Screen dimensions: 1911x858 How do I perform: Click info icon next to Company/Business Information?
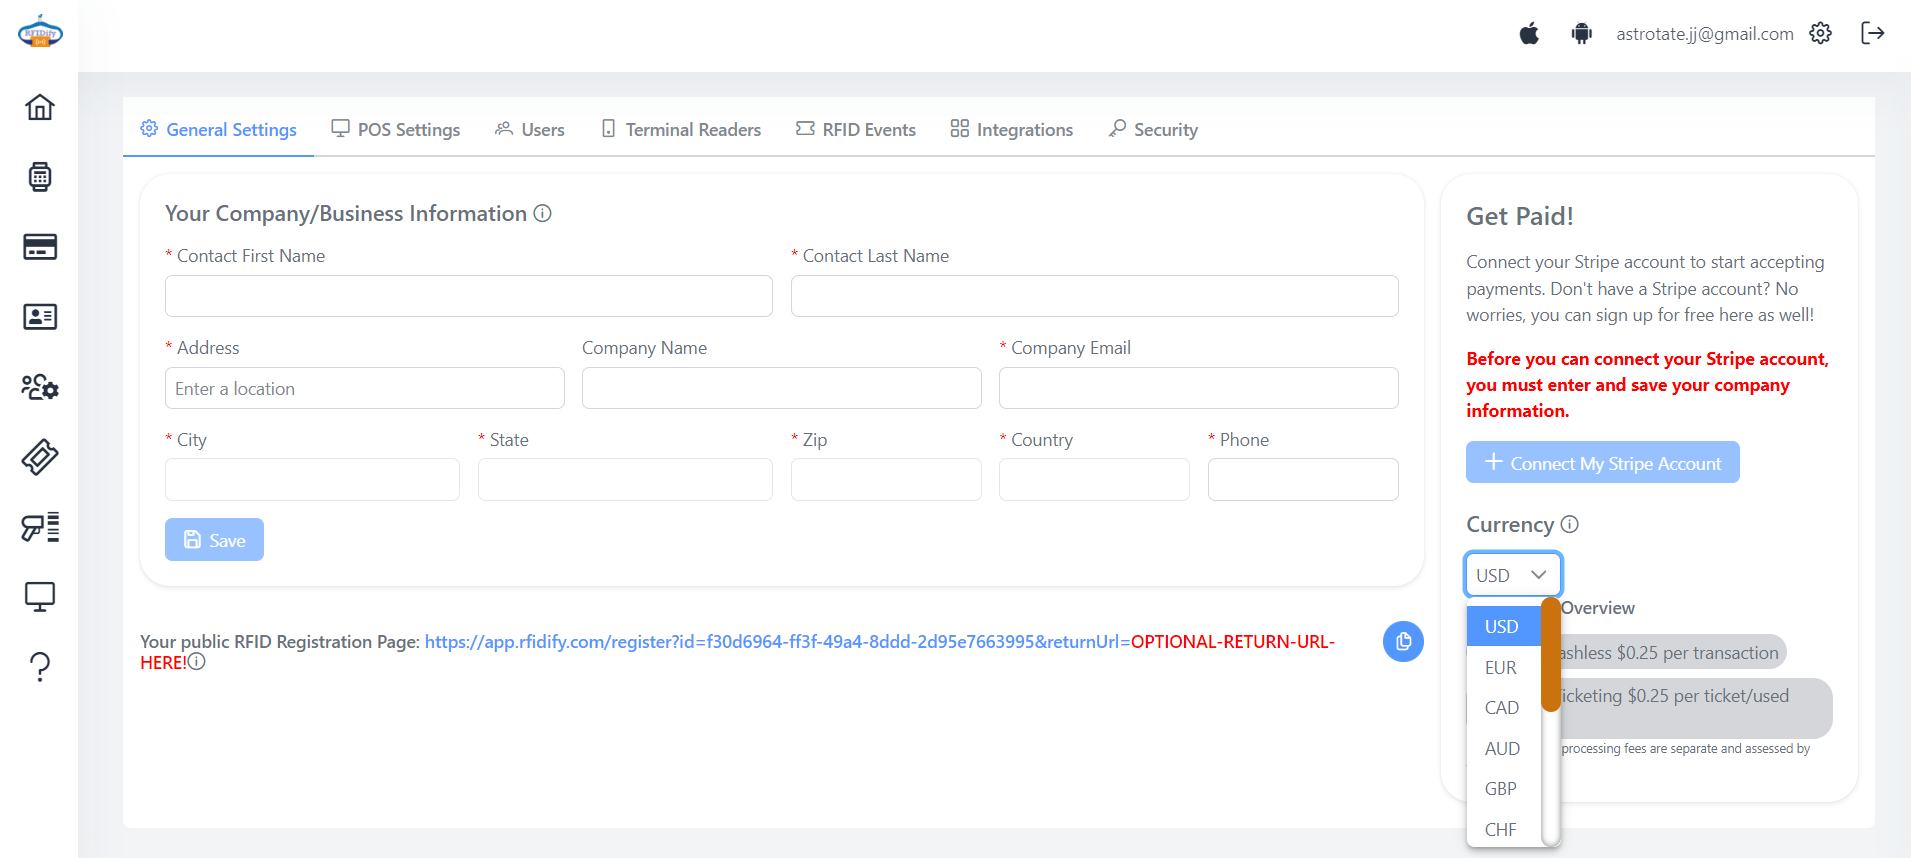[543, 213]
